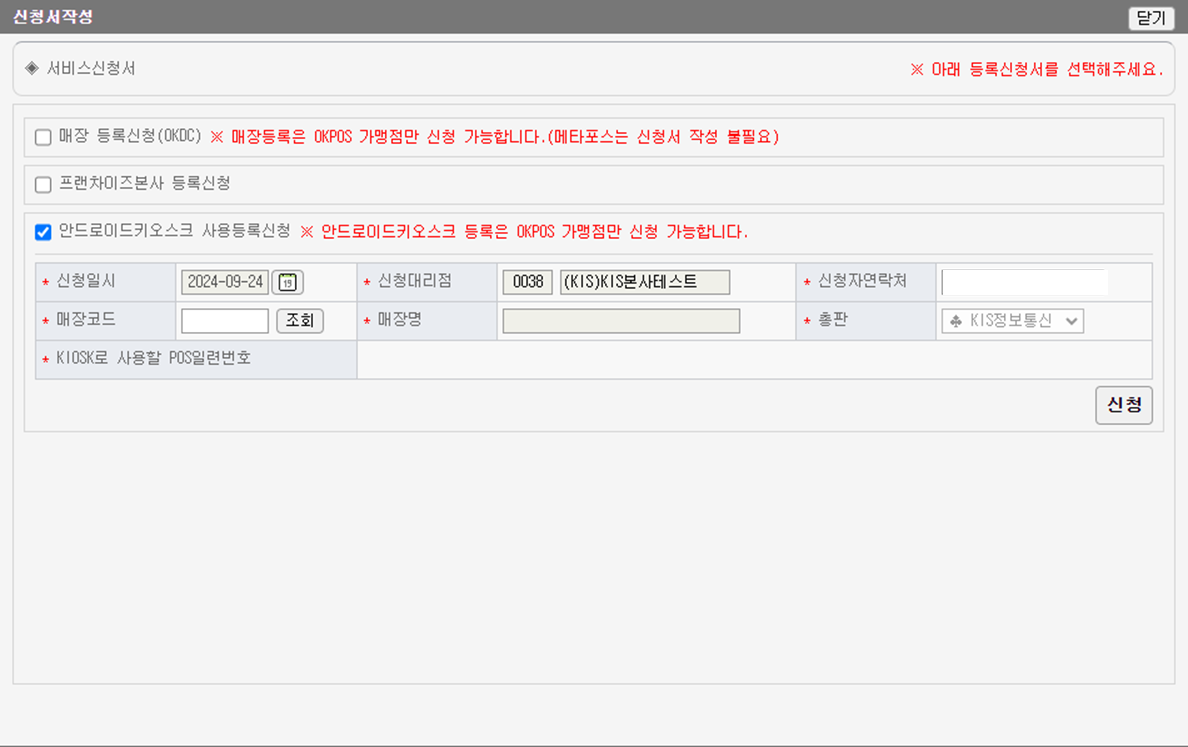Click the diamond icon beside 서비스신청서

pos(32,68)
